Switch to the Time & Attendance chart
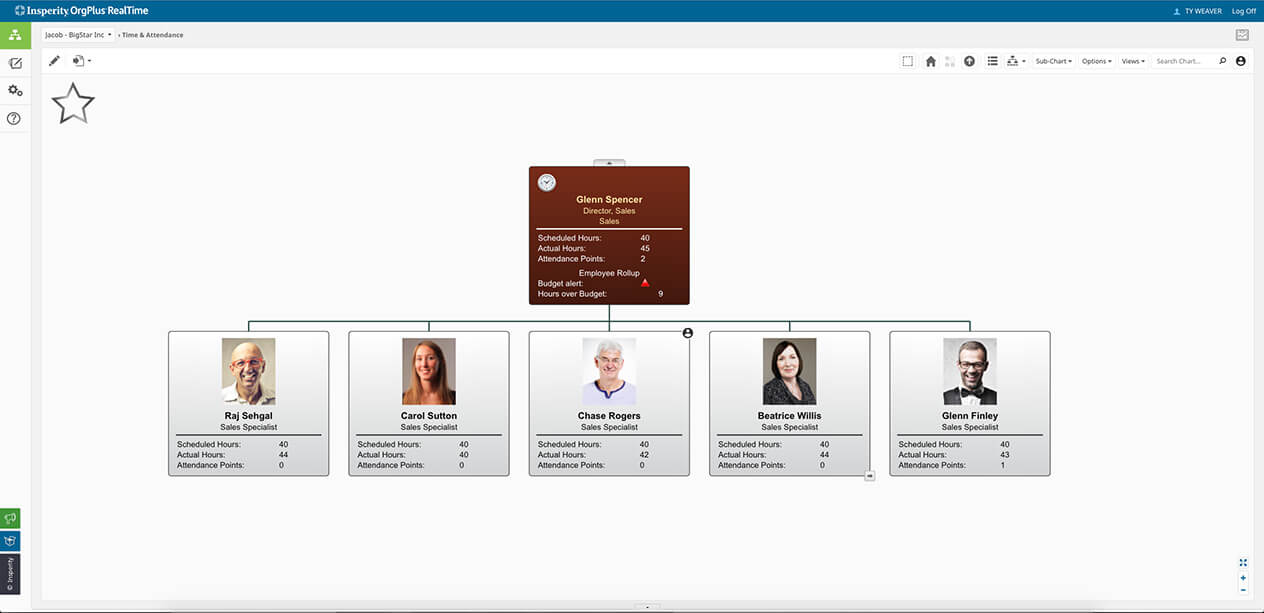Screen dimensions: 1264x613 [x=151, y=34]
